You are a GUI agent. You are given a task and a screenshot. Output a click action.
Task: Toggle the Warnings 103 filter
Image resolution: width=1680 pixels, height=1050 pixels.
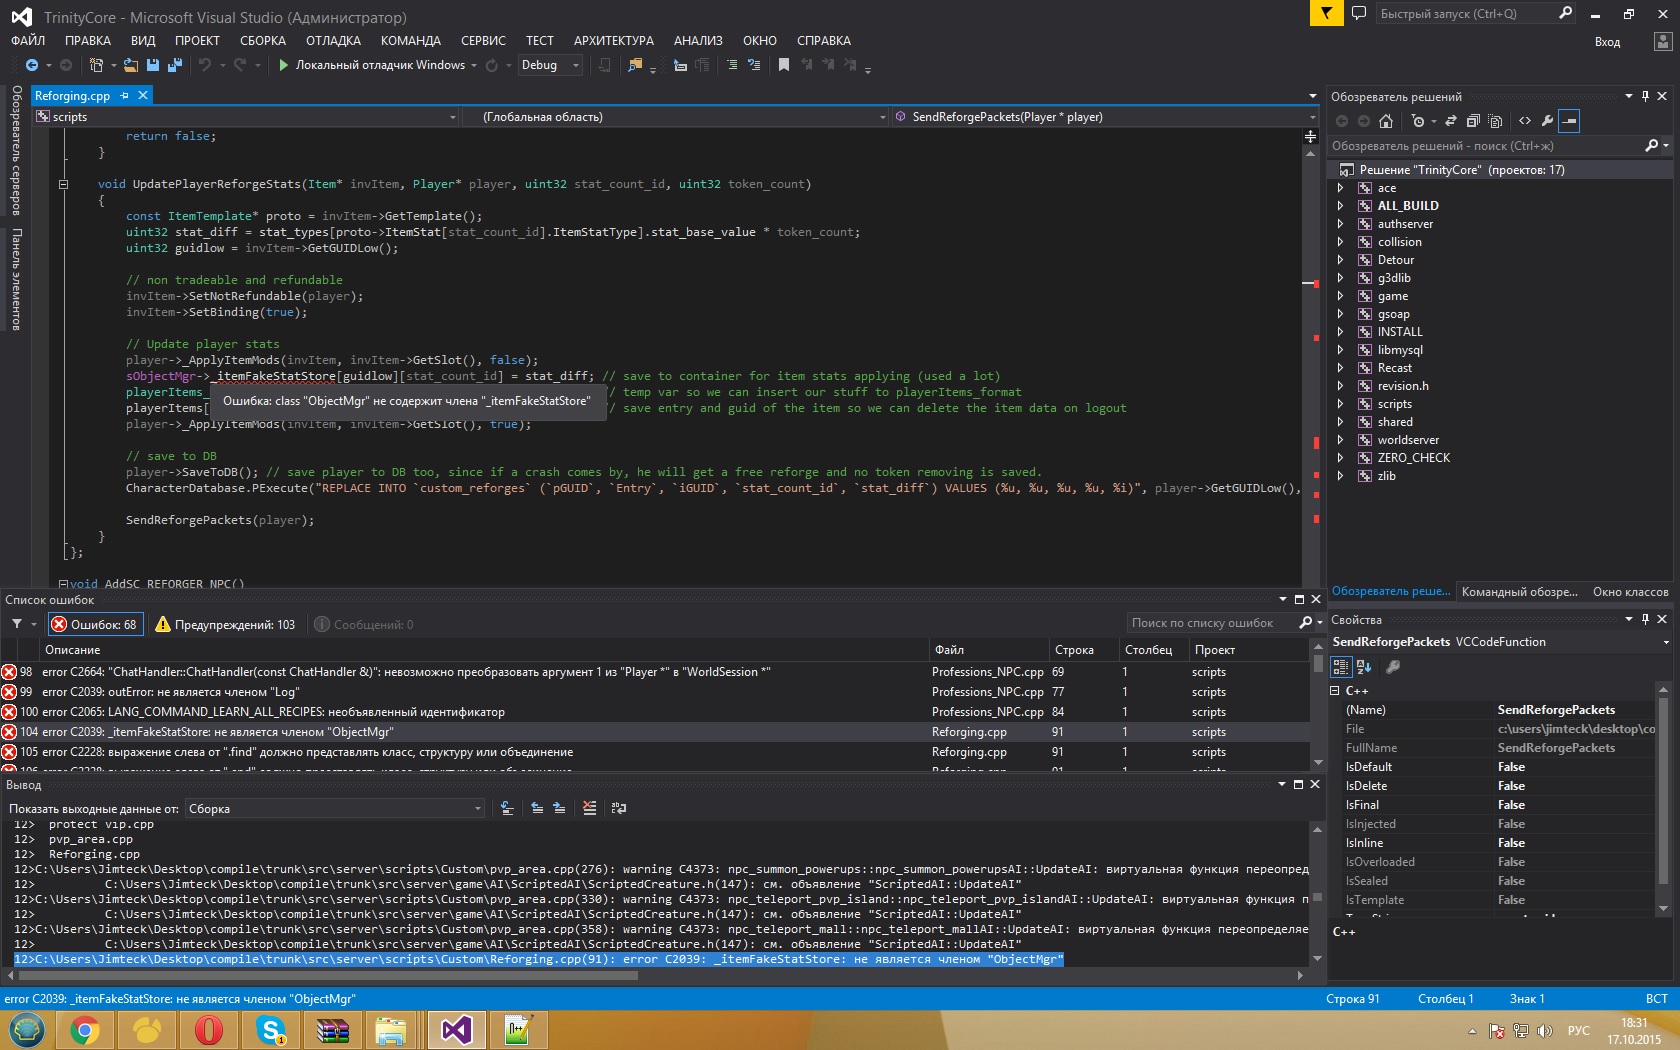pyautogui.click(x=226, y=624)
